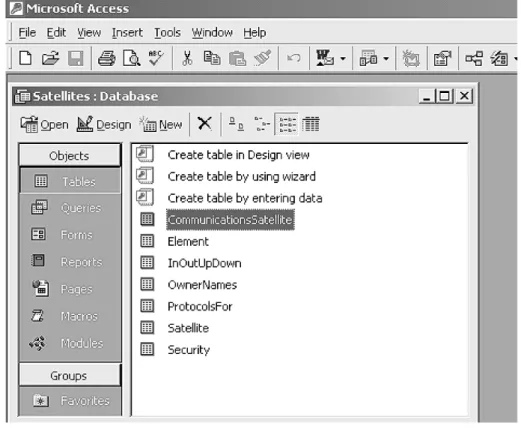Open Print Preview magnifier icon
521x429 pixels.
pos(131,59)
